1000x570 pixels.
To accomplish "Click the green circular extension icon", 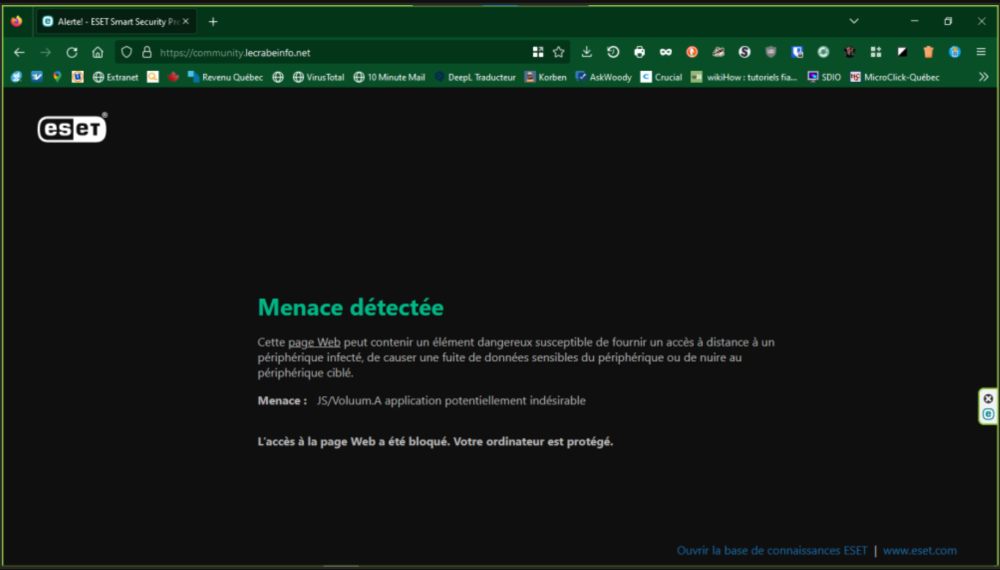I will click(823, 52).
